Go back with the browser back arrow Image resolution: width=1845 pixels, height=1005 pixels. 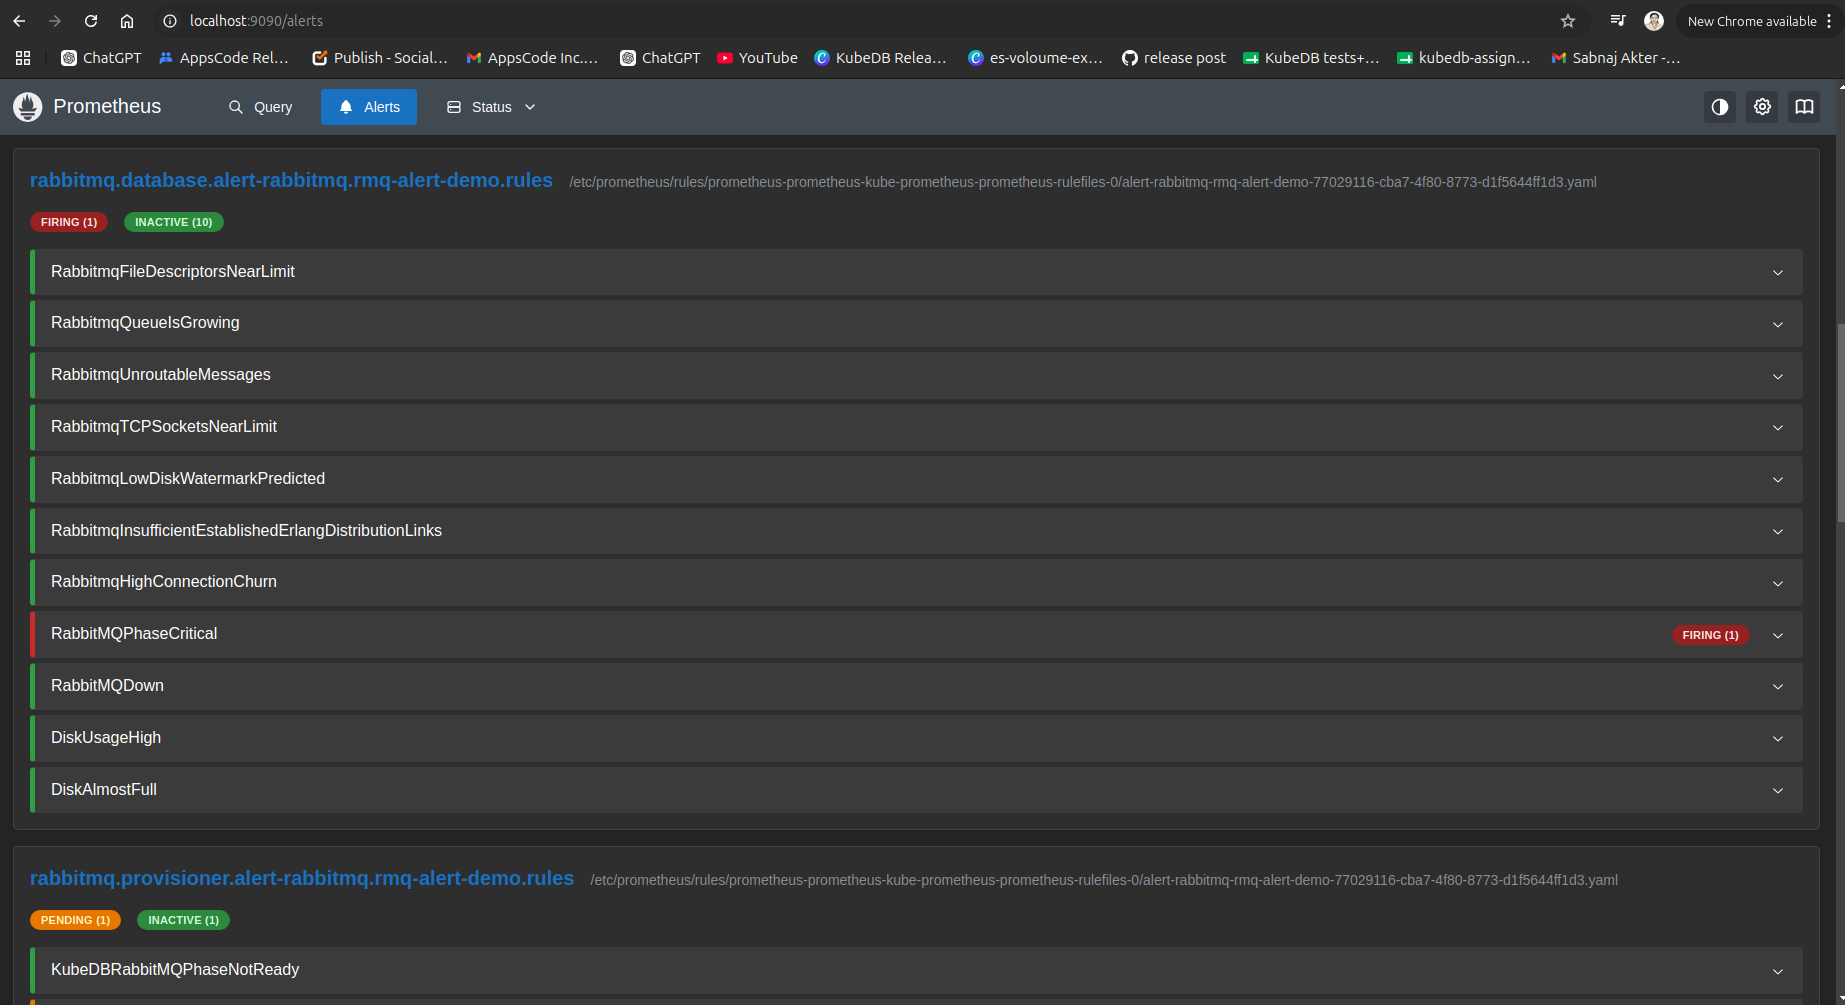pyautogui.click(x=19, y=21)
